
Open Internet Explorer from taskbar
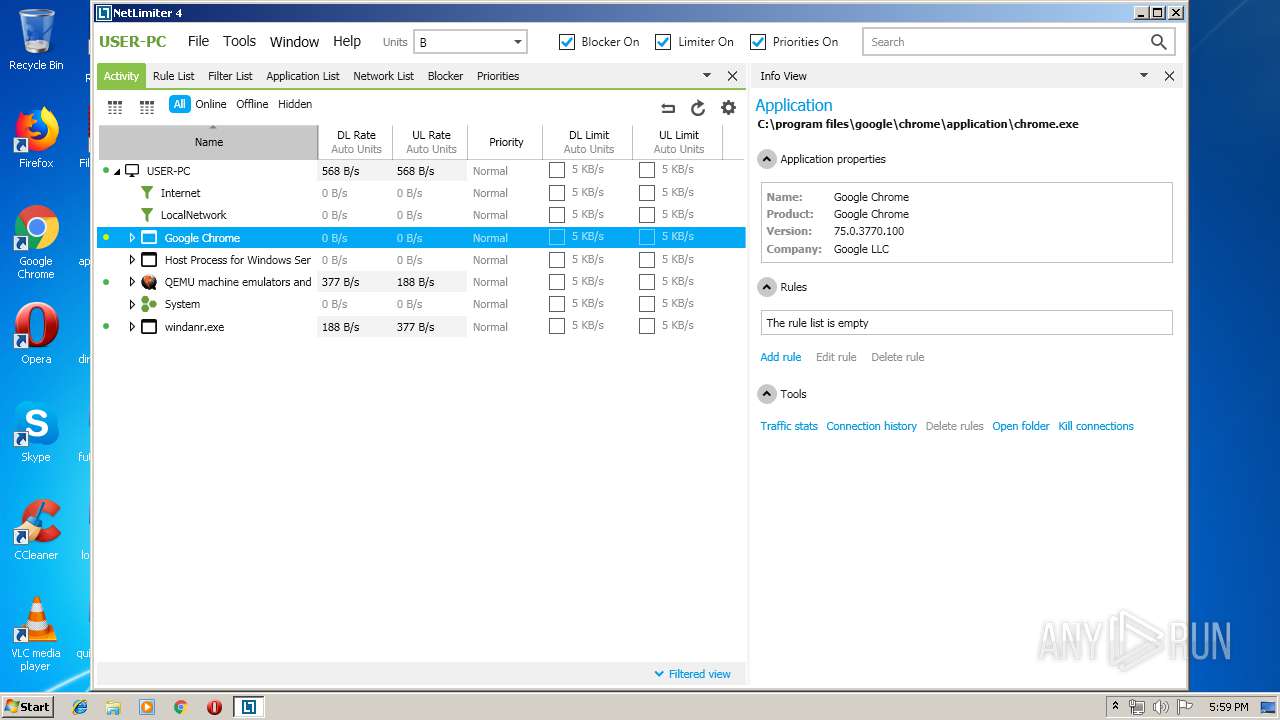pyautogui.click(x=80, y=707)
